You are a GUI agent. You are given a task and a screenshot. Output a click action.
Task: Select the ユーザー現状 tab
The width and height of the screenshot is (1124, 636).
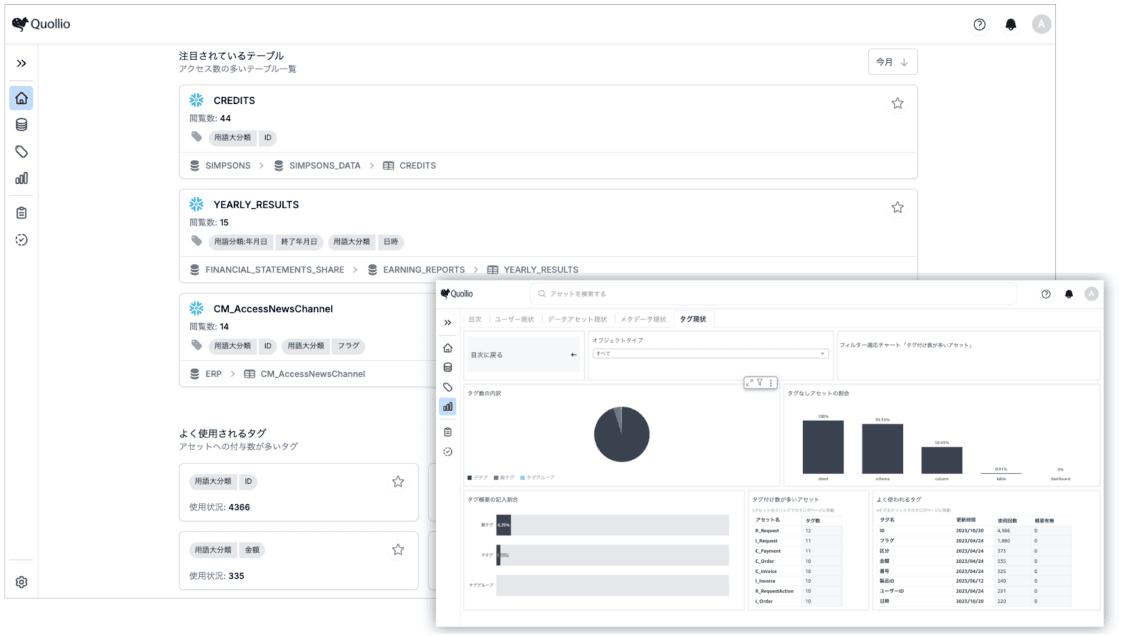coord(516,319)
